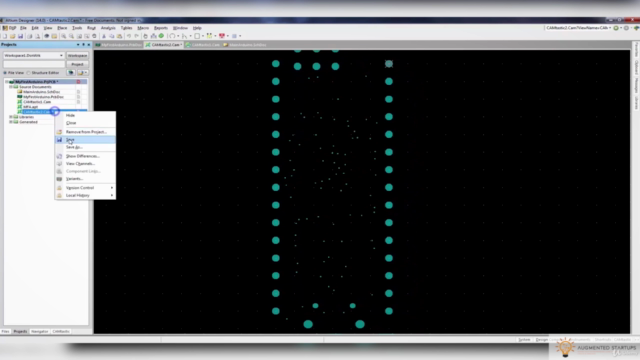Click the red modified-document icon on the MyFirstArduino project row
The height and width of the screenshot is (360, 640).
coord(78,82)
